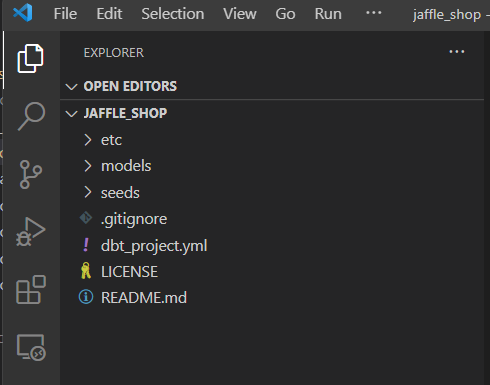This screenshot has width=490, height=385.
Task: Open the Explorer view in activity bar
Action: coord(30,58)
